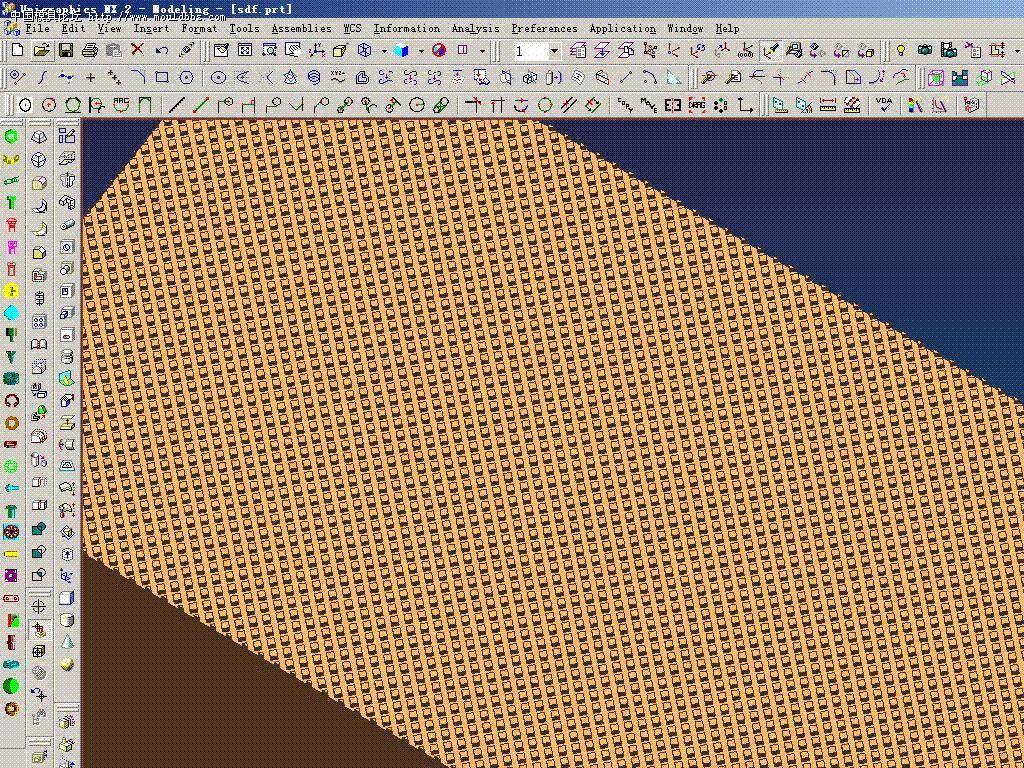Open the Insert menu
Screen dimensions: 1024x768
point(151,29)
